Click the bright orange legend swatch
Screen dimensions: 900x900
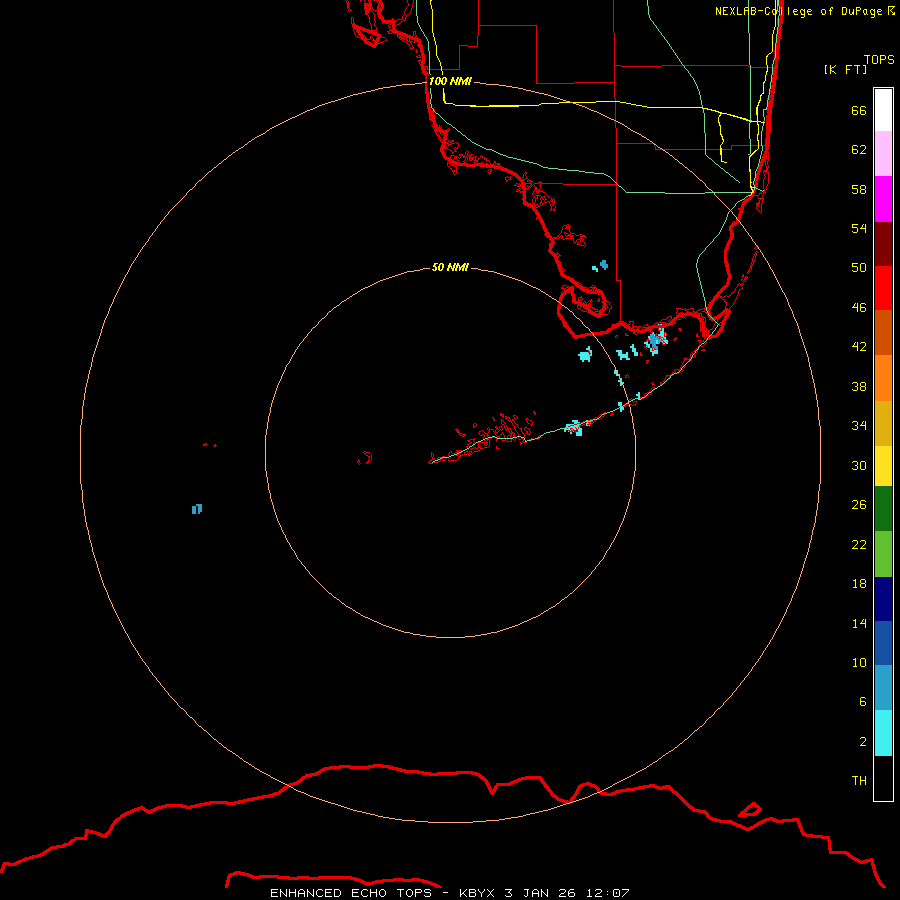(x=883, y=378)
